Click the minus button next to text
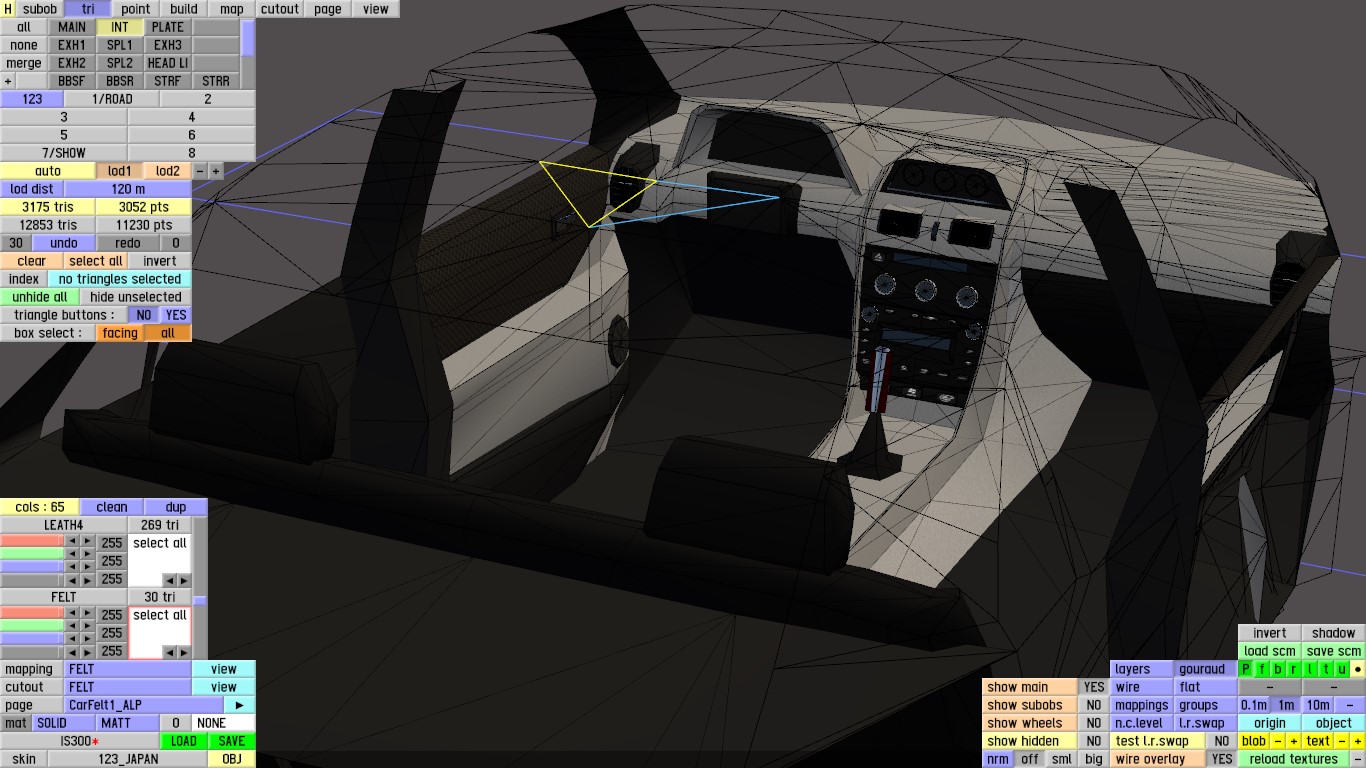The width and height of the screenshot is (1366, 768). click(x=1342, y=741)
